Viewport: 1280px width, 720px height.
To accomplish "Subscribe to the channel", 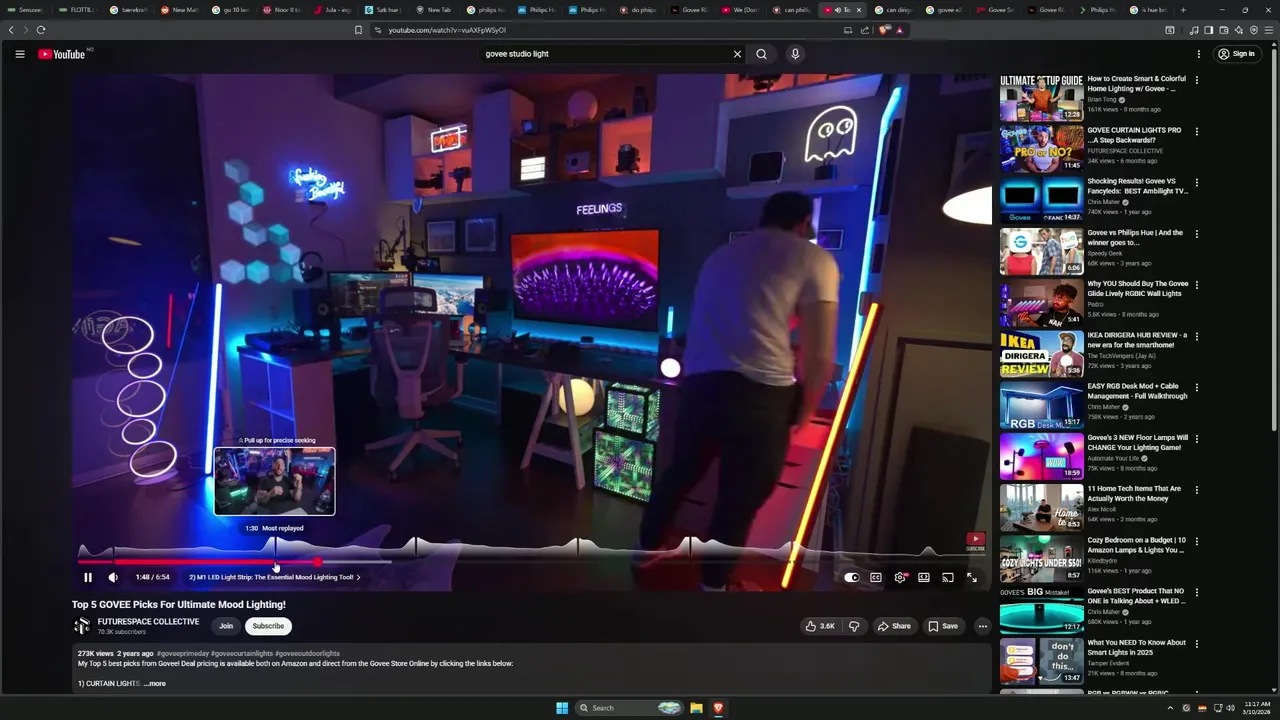I will (268, 626).
